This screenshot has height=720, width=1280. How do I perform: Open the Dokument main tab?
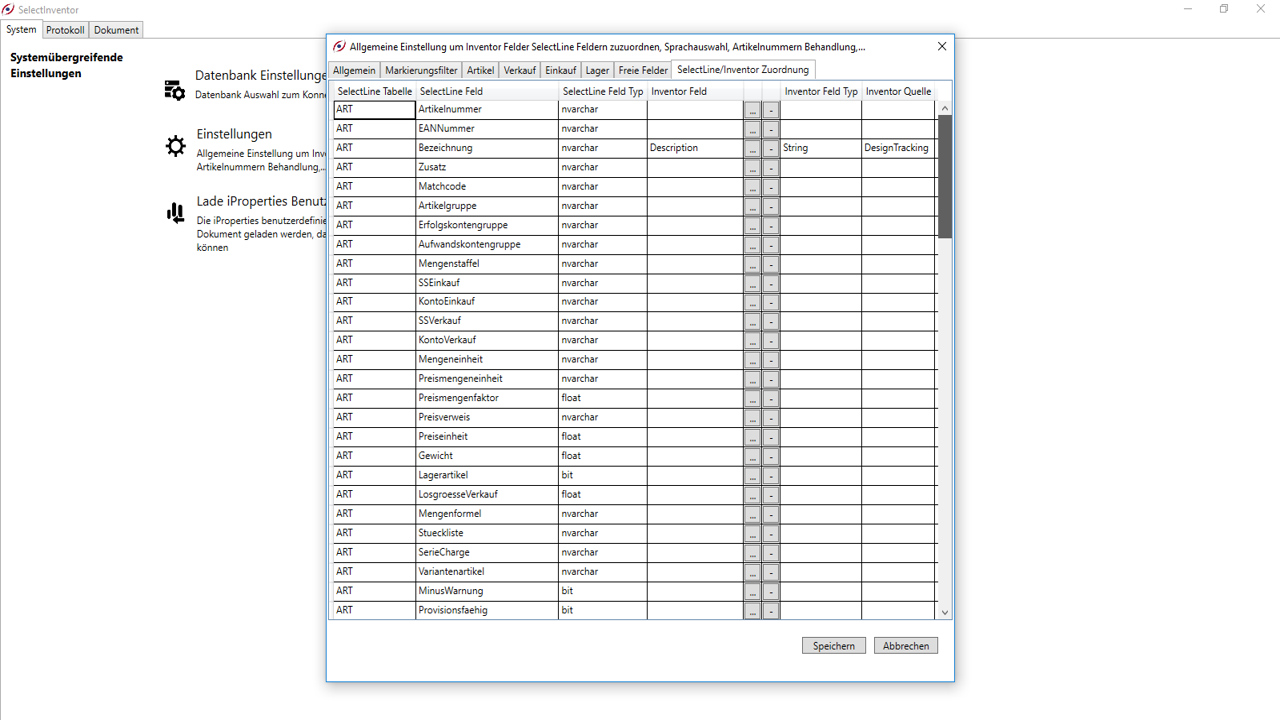(116, 30)
